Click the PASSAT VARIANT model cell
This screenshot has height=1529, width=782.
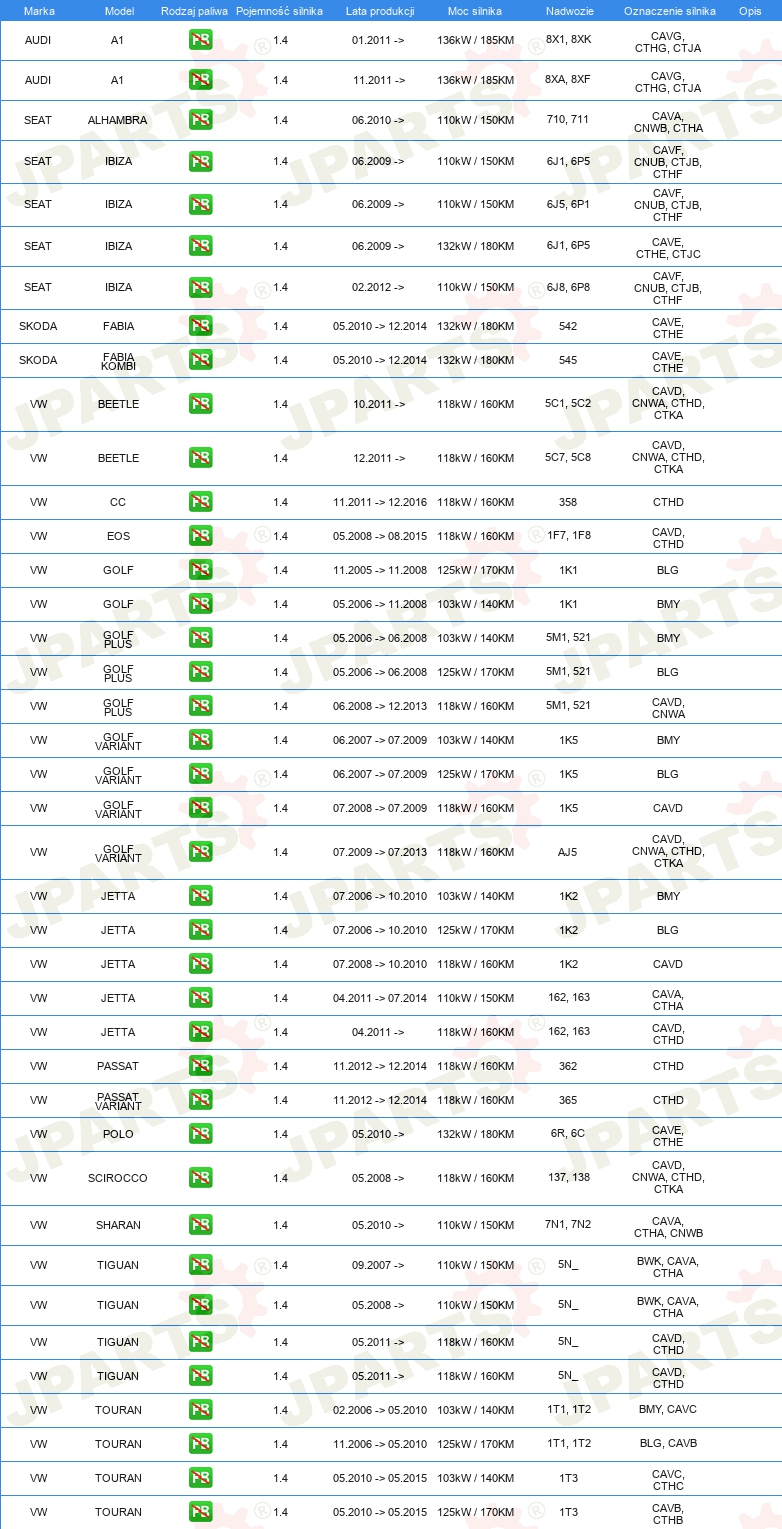click(x=118, y=1101)
